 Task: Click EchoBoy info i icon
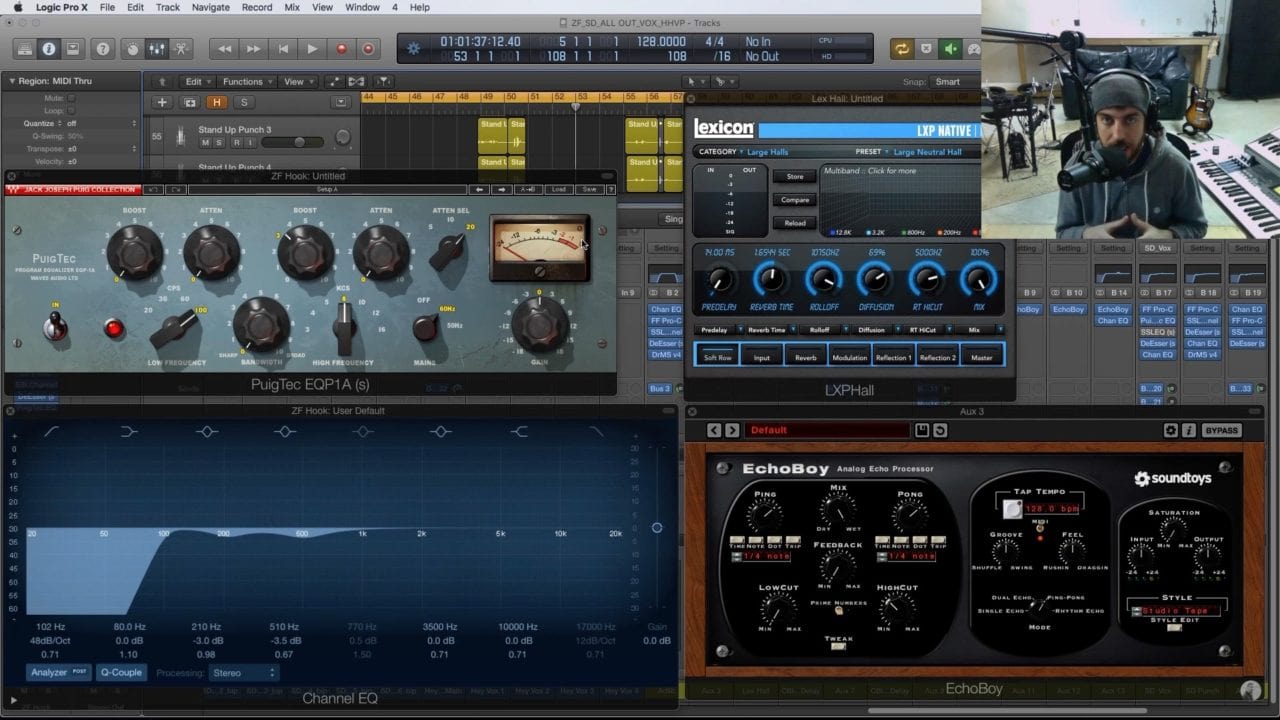pos(1189,430)
